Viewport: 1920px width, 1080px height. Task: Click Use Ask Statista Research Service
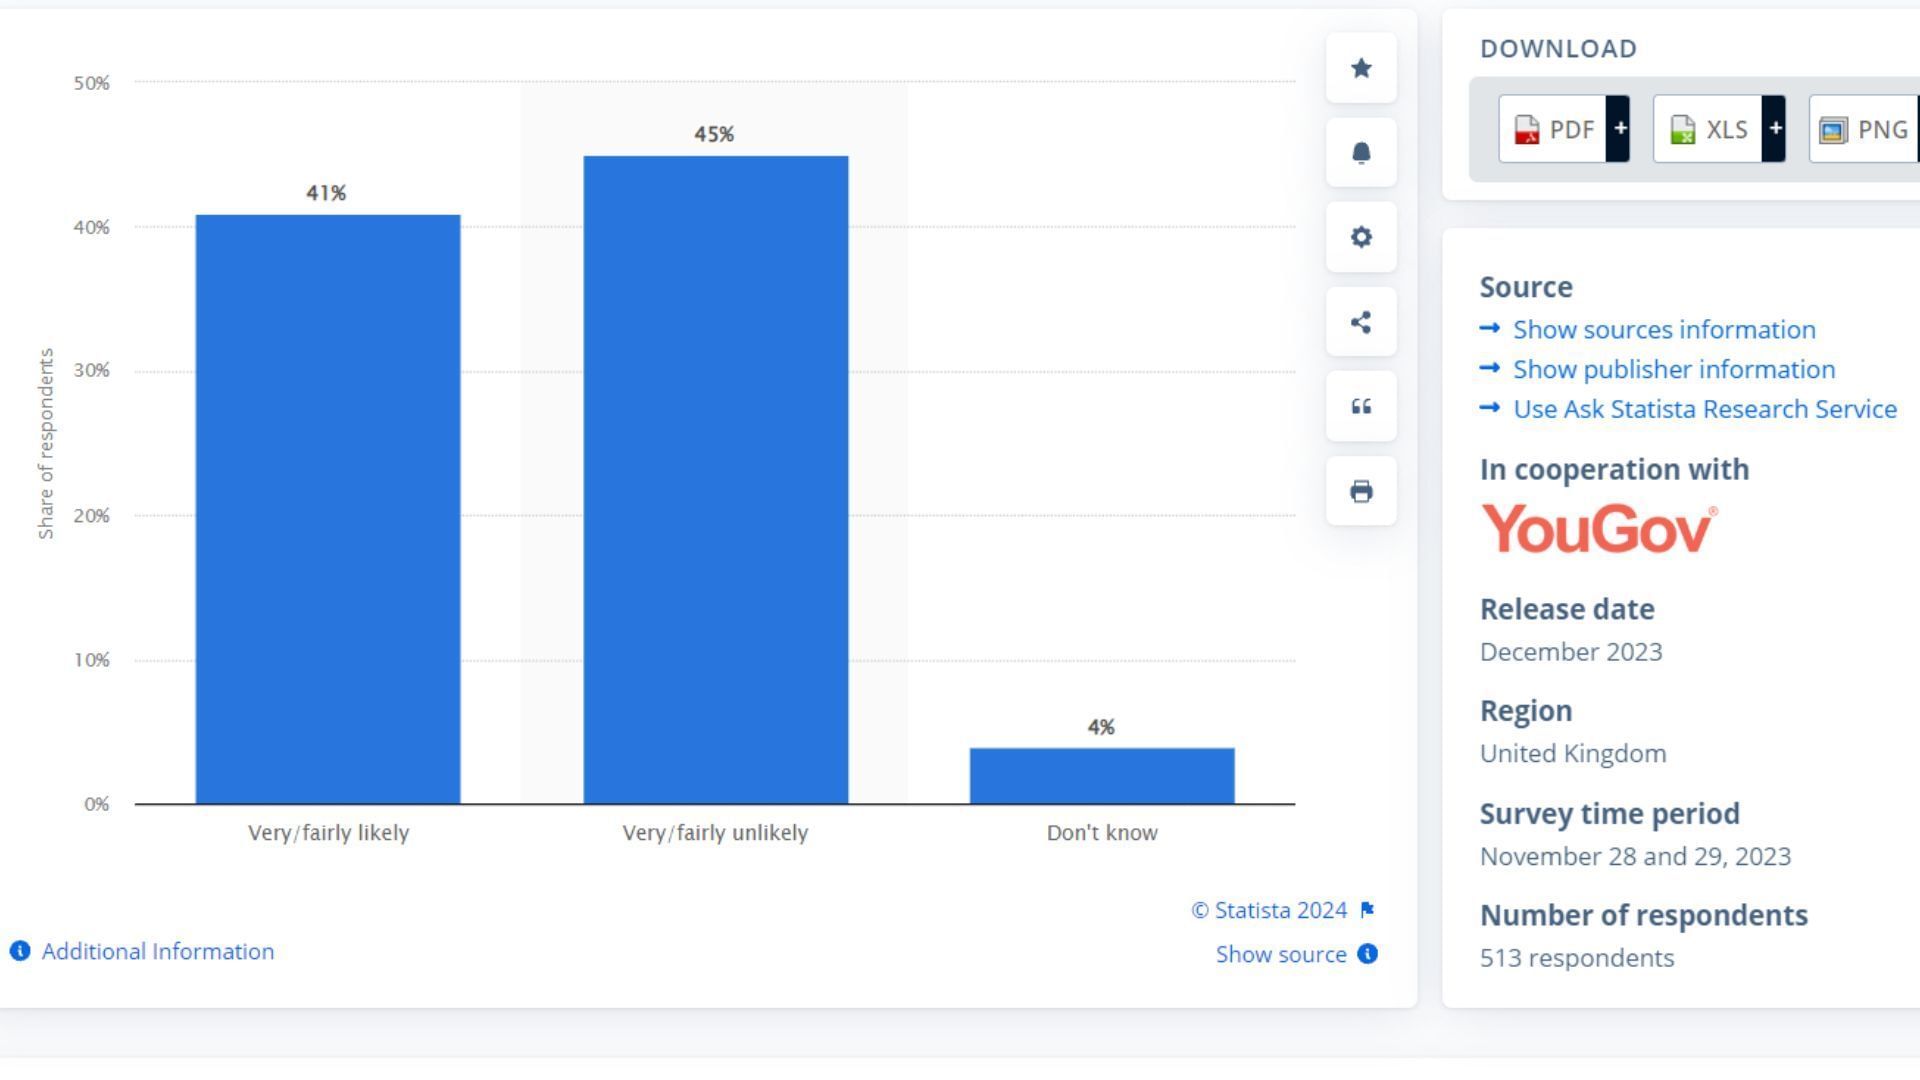[x=1704, y=409]
